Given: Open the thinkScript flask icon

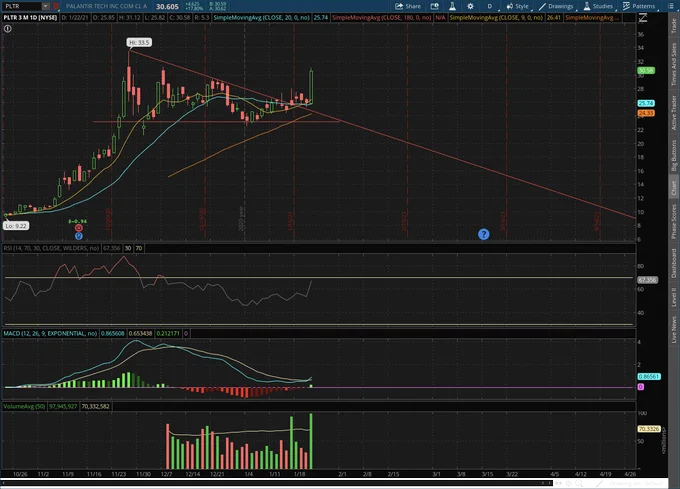Looking at the screenshot, I should tap(452, 6).
